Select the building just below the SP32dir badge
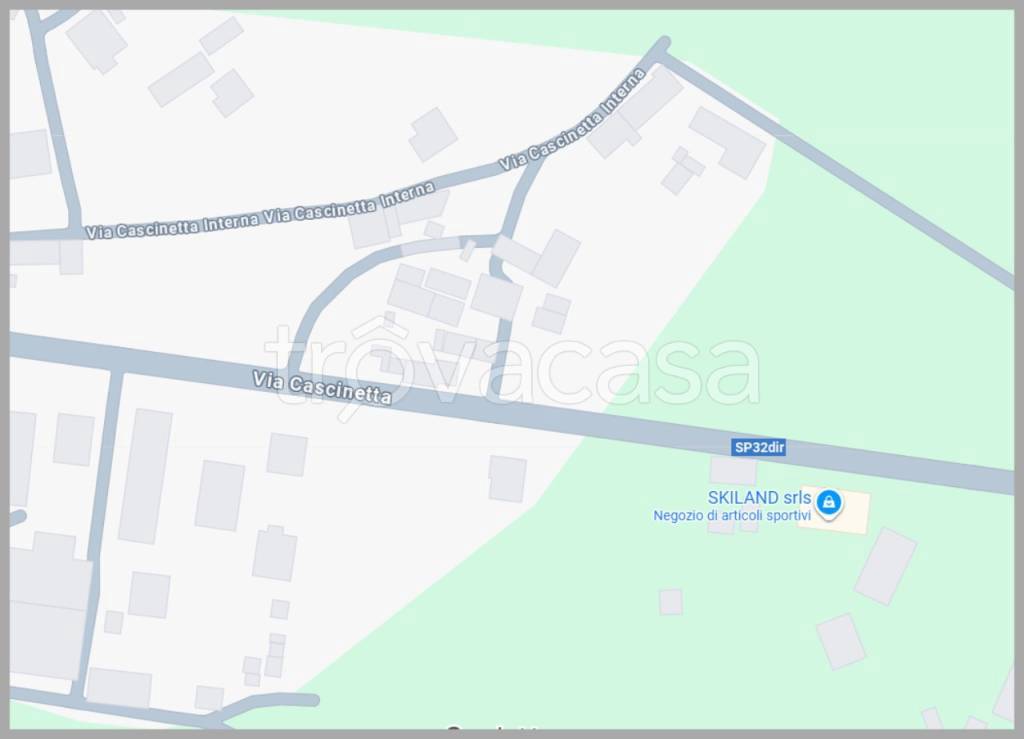Screen dimensions: 1024x739 pyautogui.click(x=733, y=469)
